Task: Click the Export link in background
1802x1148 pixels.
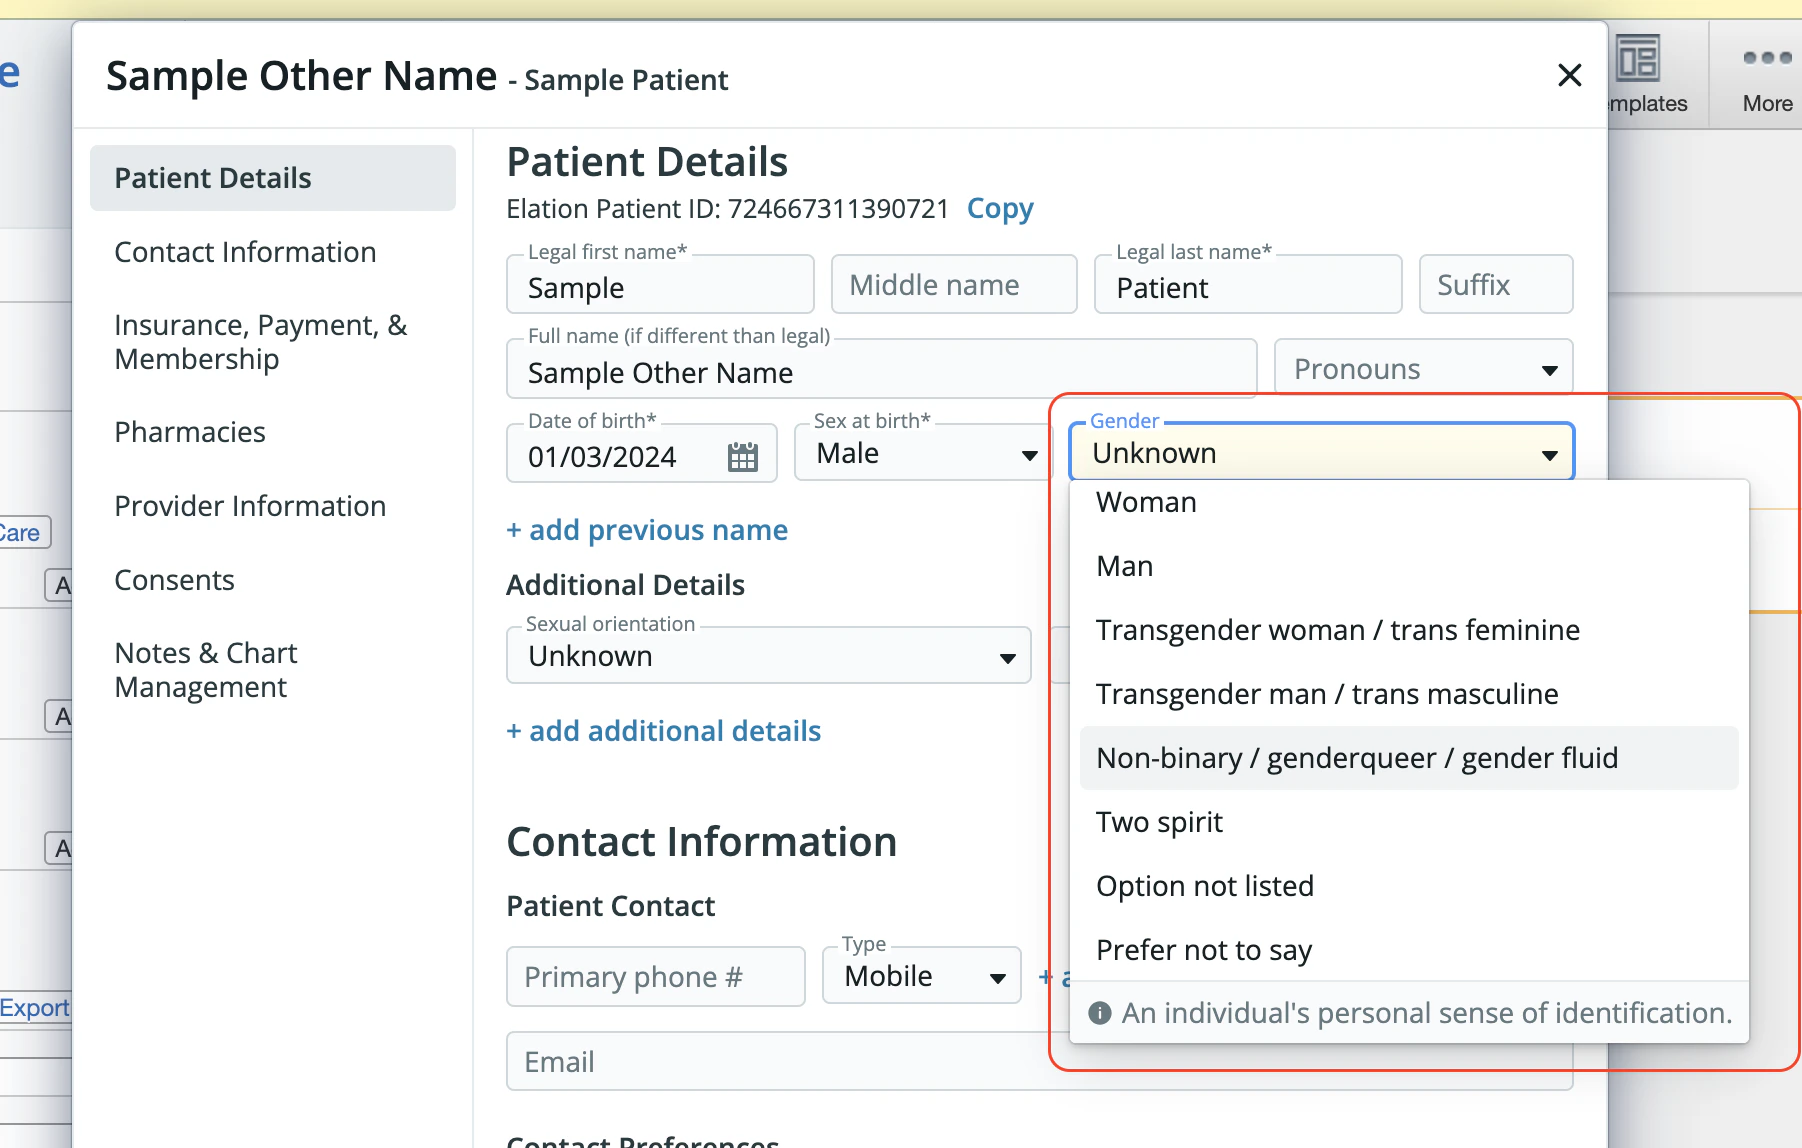Action: [34, 1008]
